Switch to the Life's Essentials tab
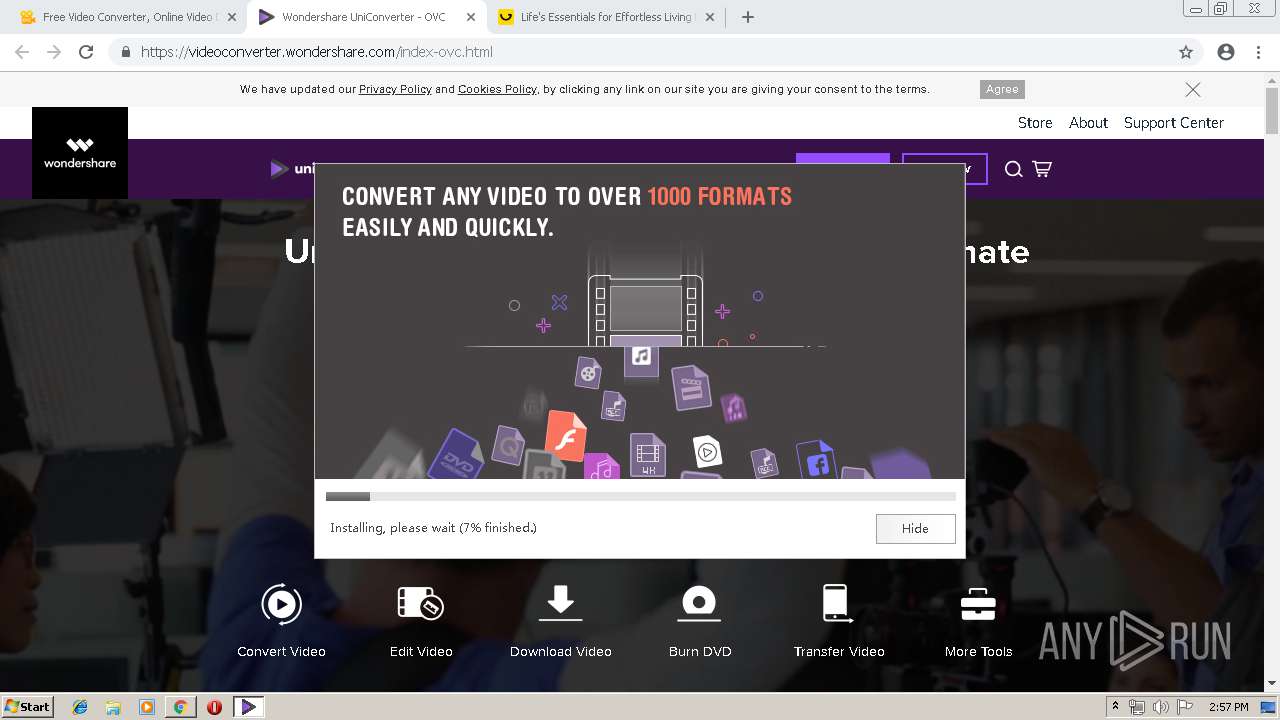The width and height of the screenshot is (1280, 720). pos(605,17)
